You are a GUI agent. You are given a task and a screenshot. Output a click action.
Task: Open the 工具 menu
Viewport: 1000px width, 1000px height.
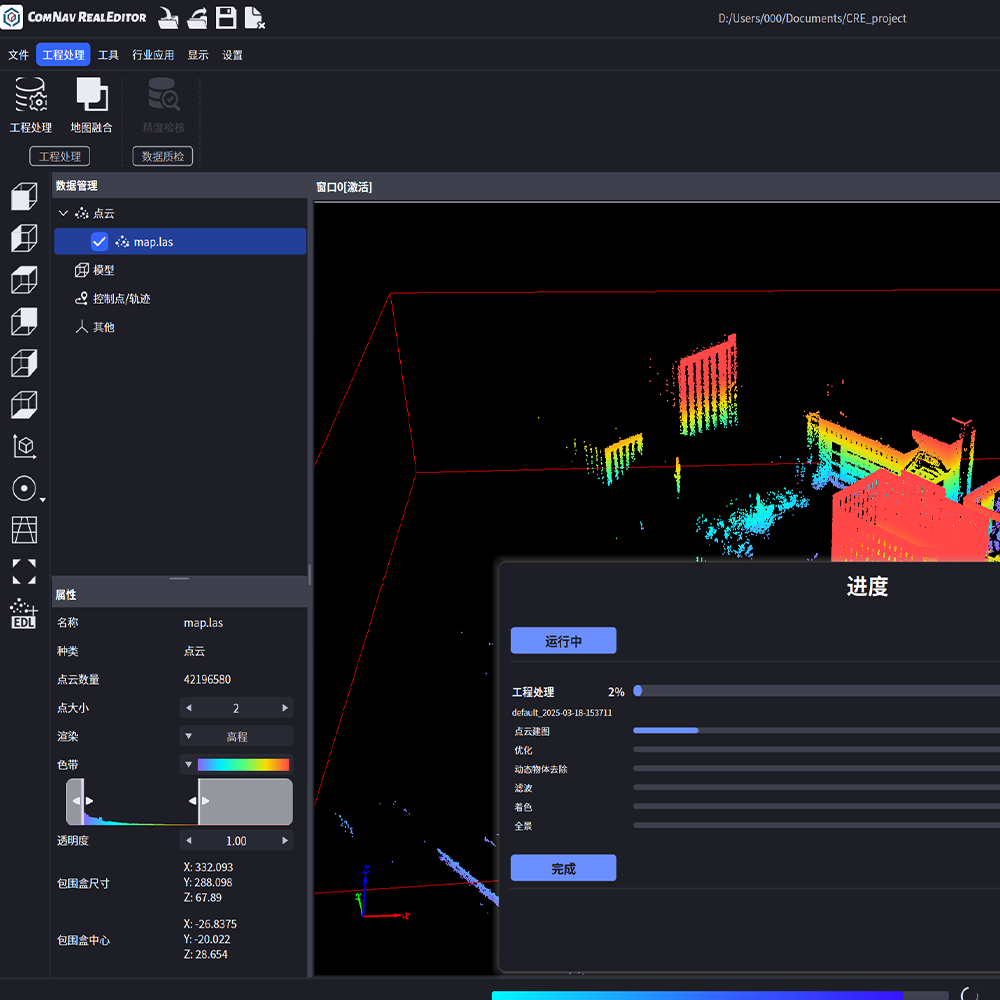pos(108,55)
